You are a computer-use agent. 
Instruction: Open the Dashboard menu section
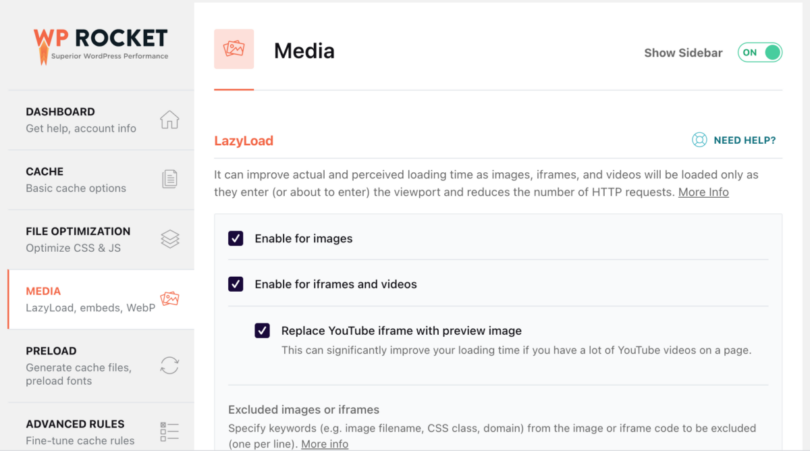pyautogui.click(x=101, y=120)
